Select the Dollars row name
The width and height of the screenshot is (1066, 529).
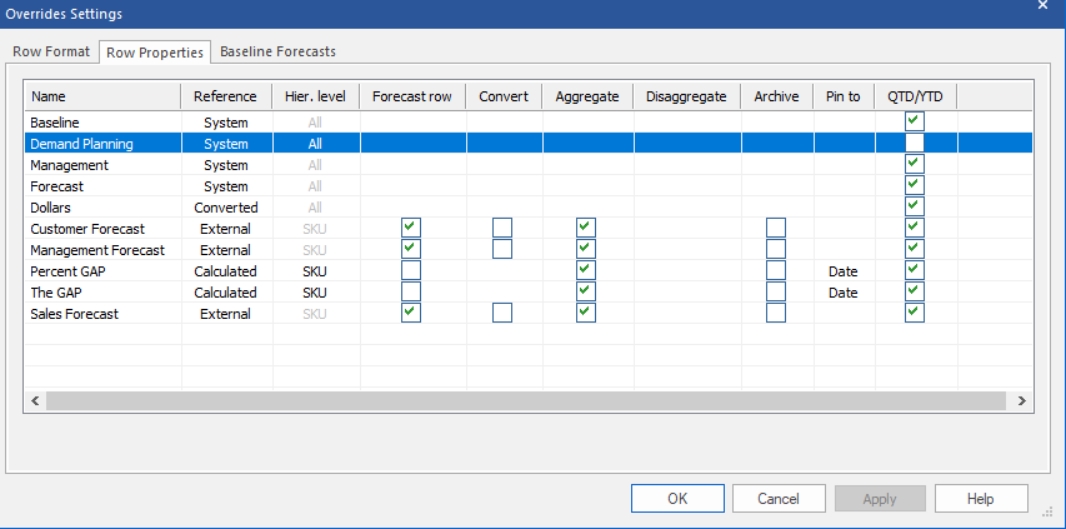50,207
